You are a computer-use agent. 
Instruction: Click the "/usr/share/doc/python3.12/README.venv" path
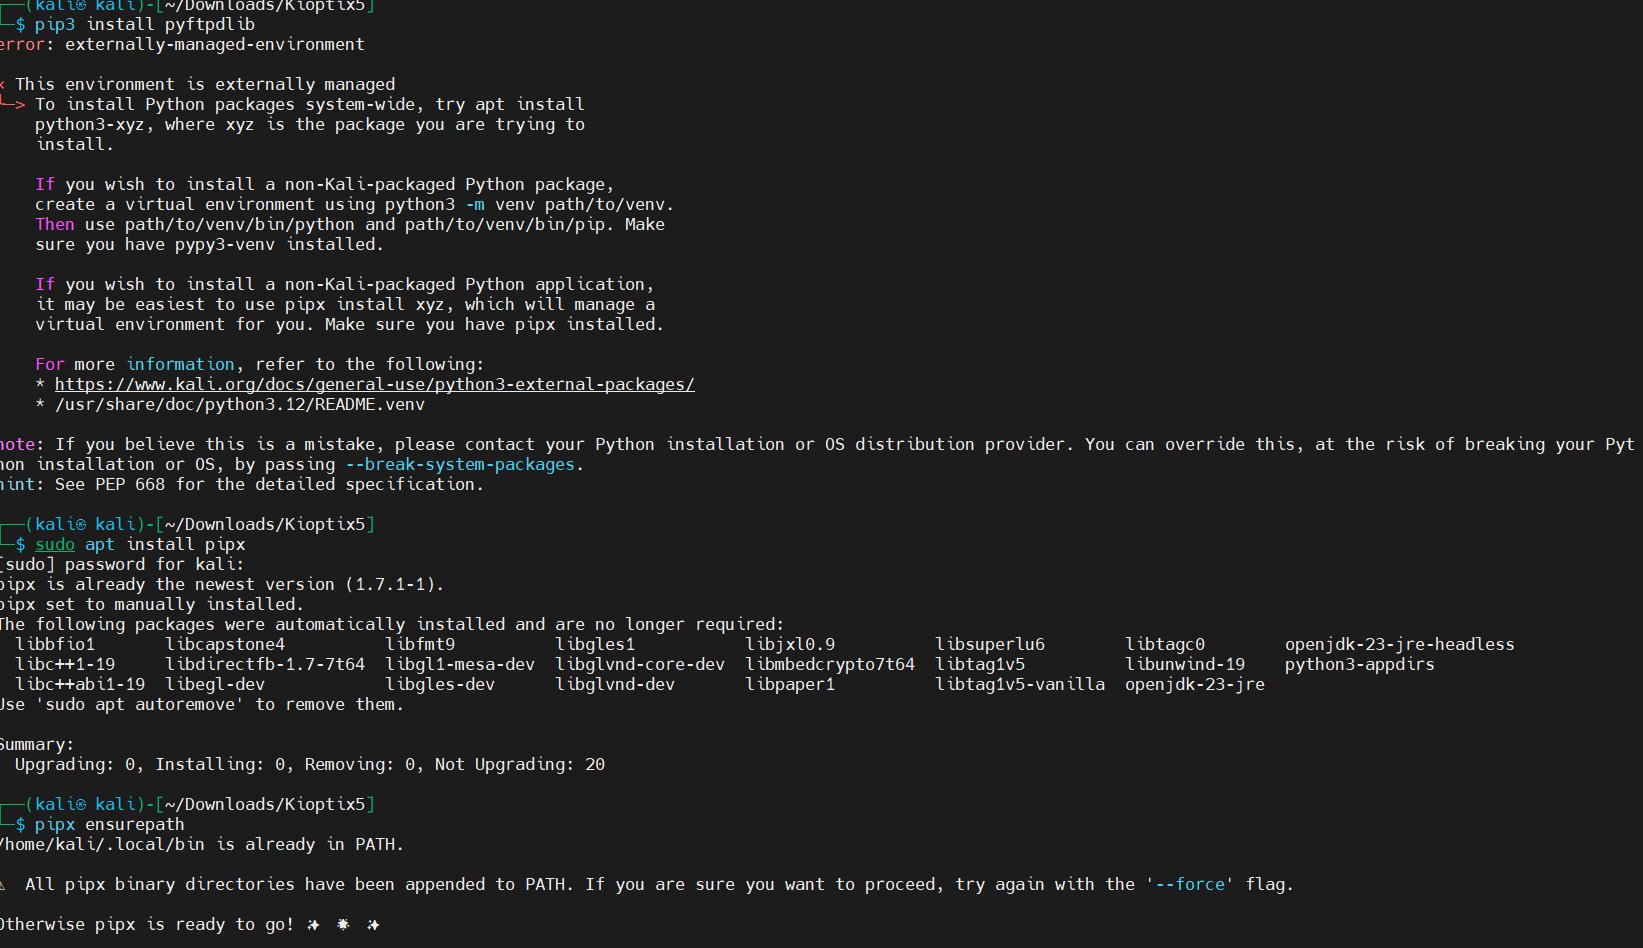(x=240, y=404)
